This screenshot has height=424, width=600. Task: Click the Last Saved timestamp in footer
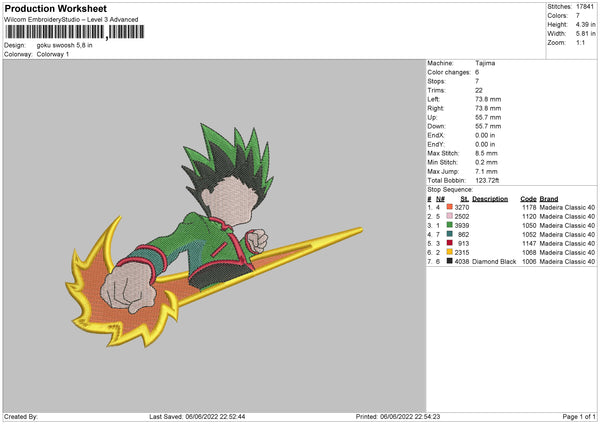196,416
